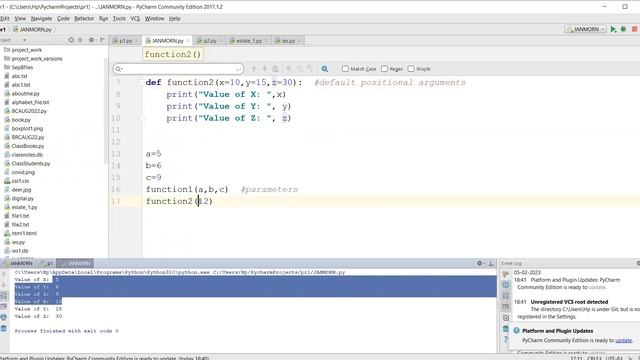Hide the Project panel with the pin icon
The height and width of the screenshot is (360, 640).
(102, 40)
